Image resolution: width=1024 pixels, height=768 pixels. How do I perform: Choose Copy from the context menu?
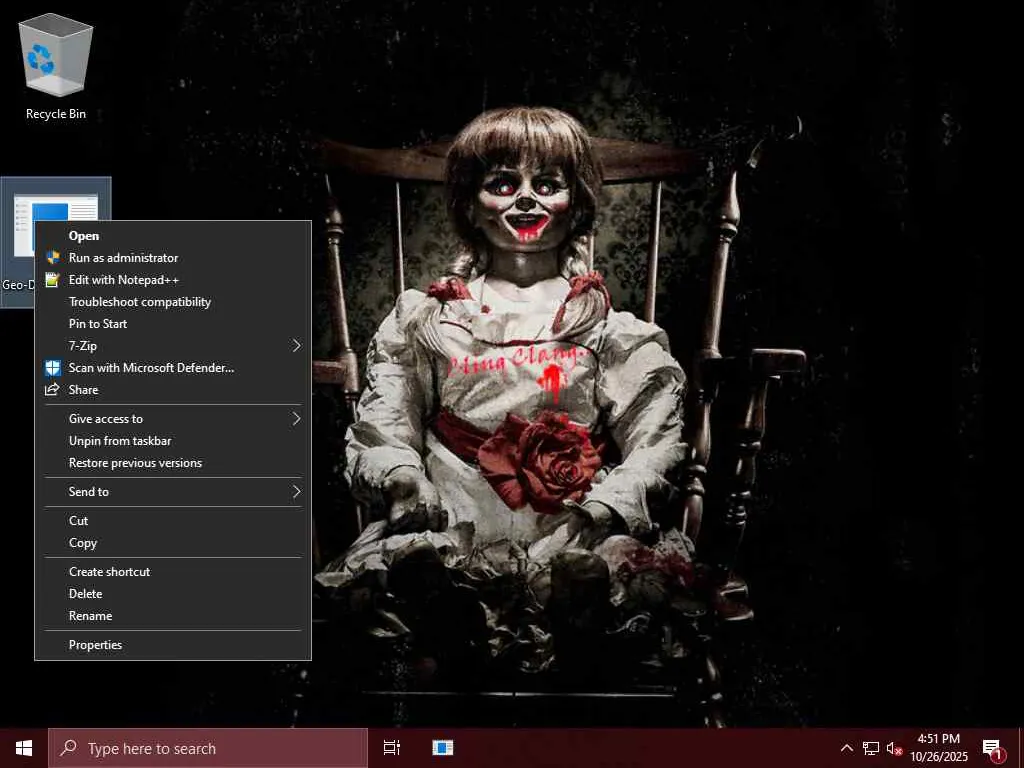click(x=173, y=543)
